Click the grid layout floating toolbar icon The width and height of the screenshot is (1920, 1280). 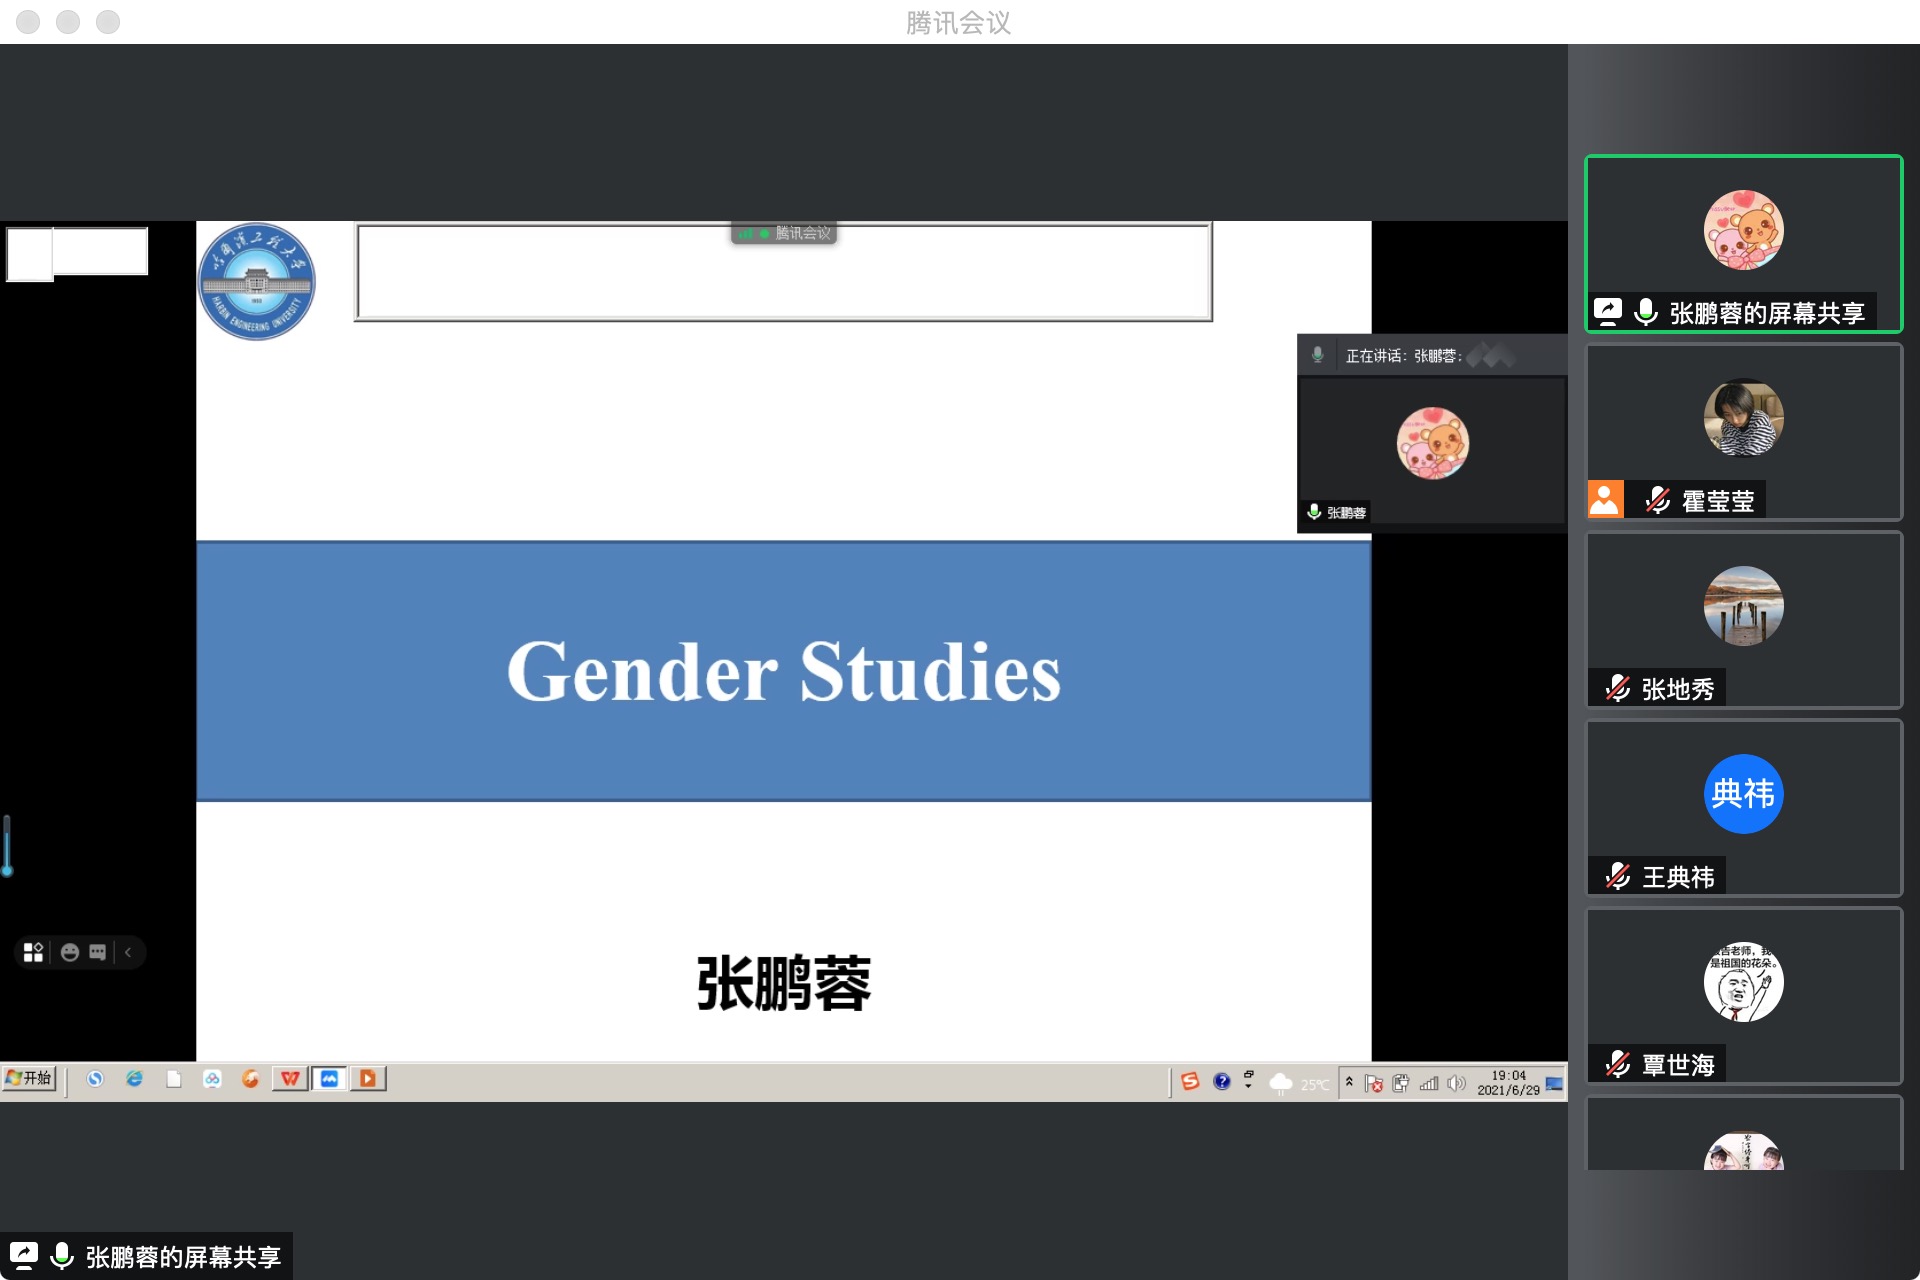[33, 952]
